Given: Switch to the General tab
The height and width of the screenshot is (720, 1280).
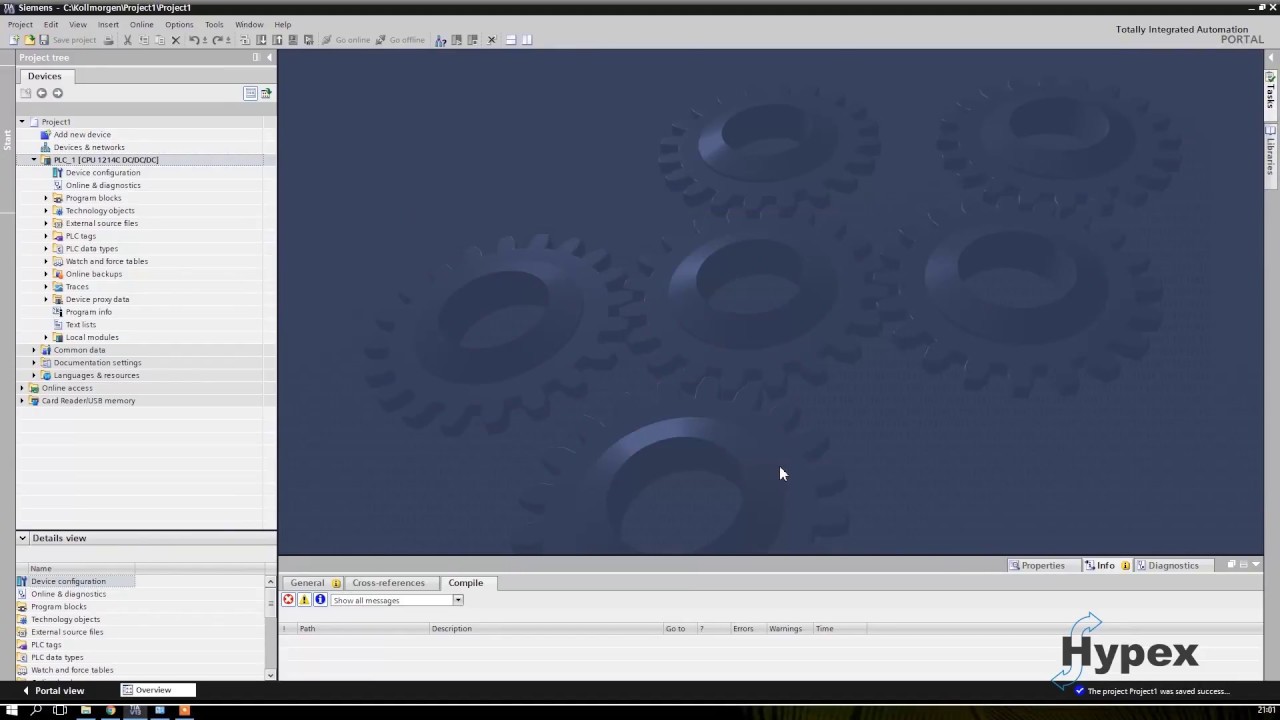Looking at the screenshot, I should [314, 583].
